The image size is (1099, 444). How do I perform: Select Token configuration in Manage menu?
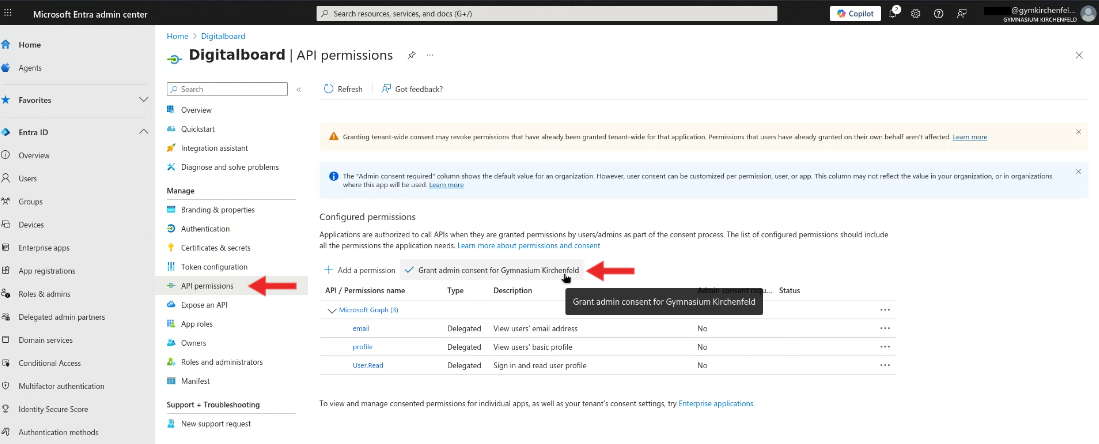[x=214, y=267]
